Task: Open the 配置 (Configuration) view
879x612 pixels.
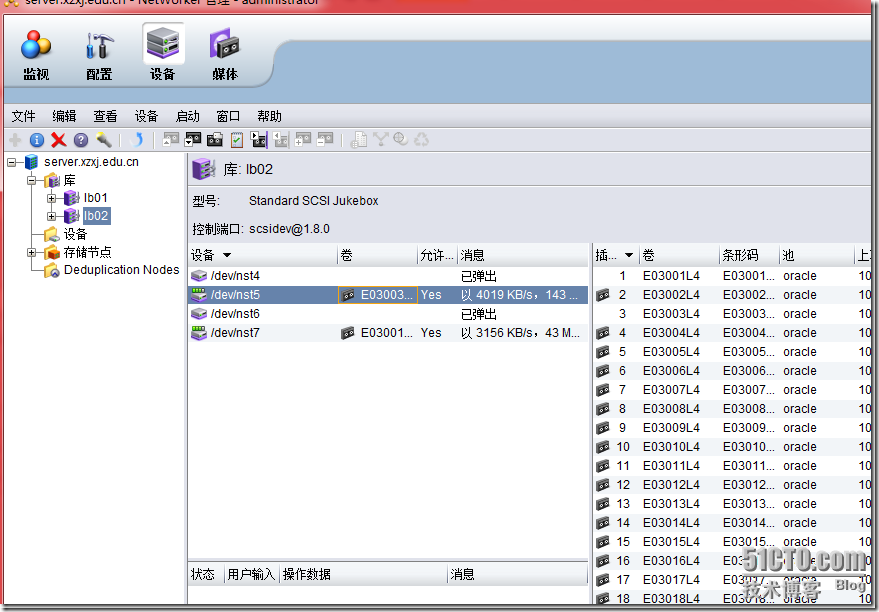Action: click(99, 55)
